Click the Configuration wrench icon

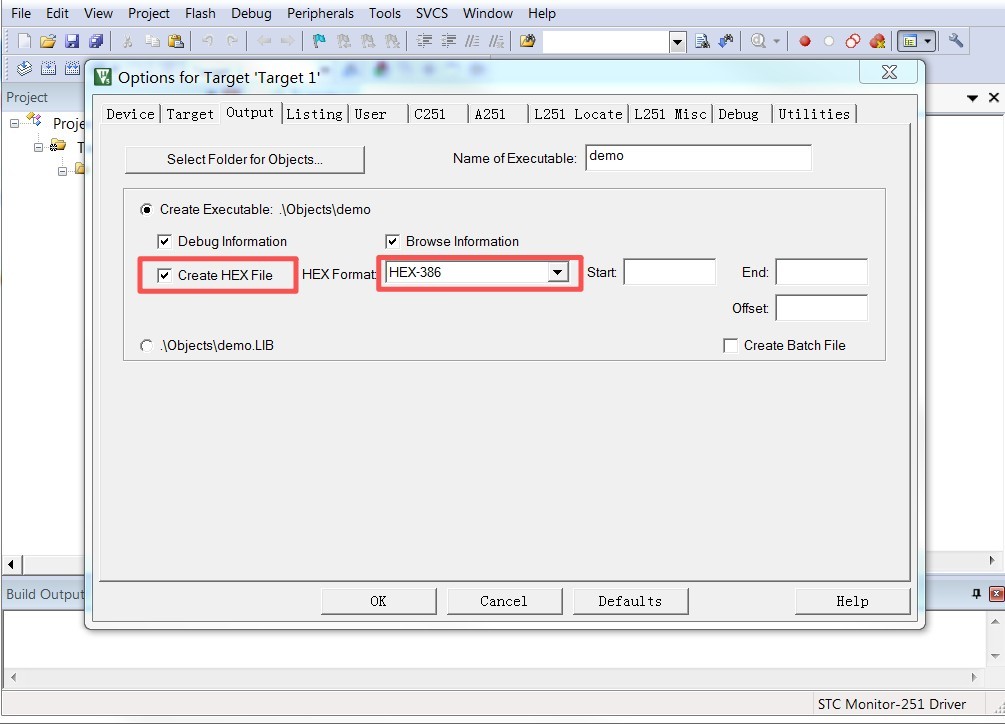[956, 41]
